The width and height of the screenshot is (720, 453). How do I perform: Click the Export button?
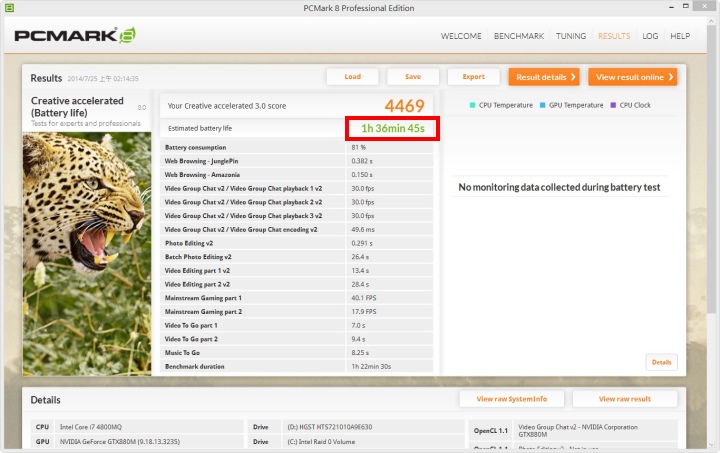[x=473, y=77]
